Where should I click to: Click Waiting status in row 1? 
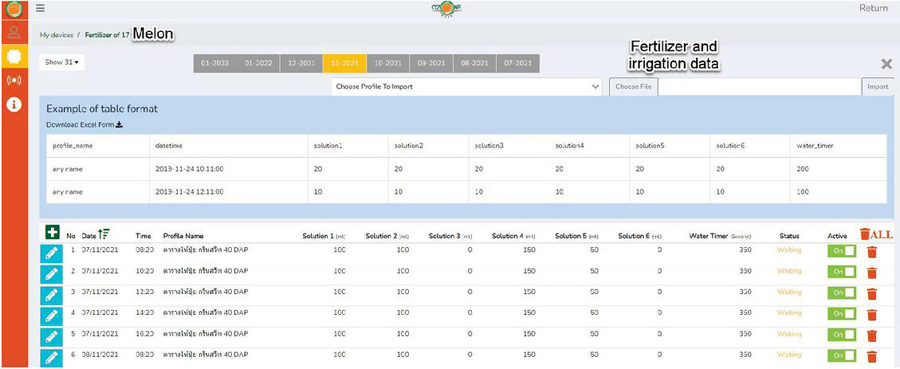pyautogui.click(x=789, y=250)
